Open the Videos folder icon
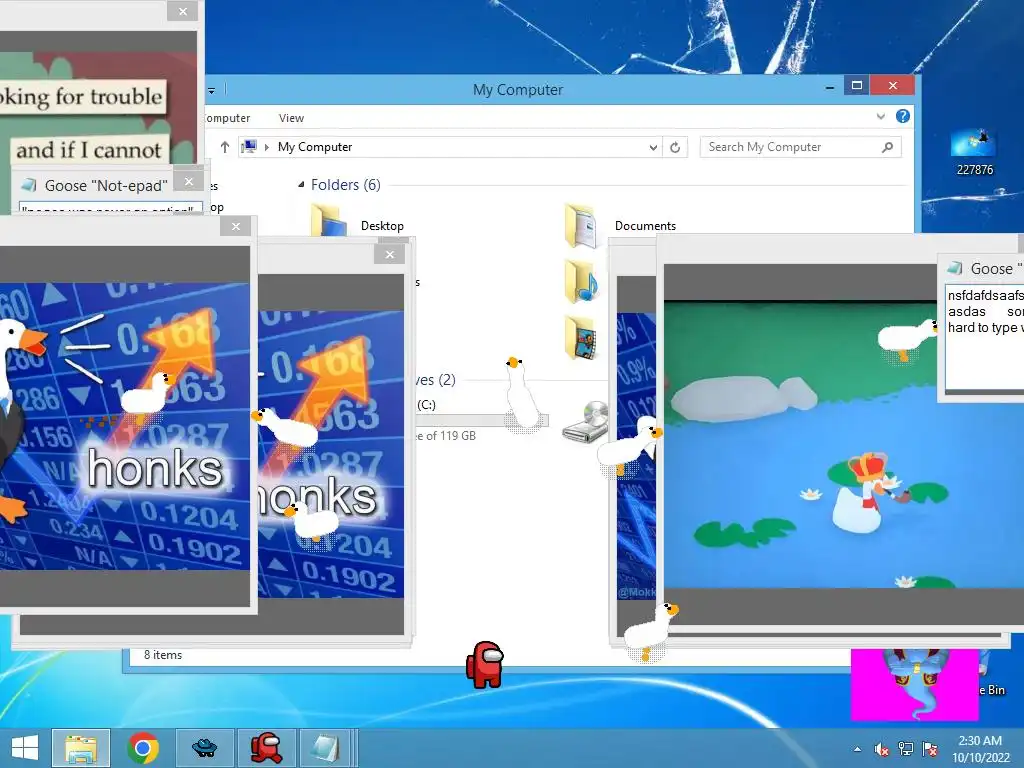This screenshot has width=1024, height=768. [x=581, y=338]
